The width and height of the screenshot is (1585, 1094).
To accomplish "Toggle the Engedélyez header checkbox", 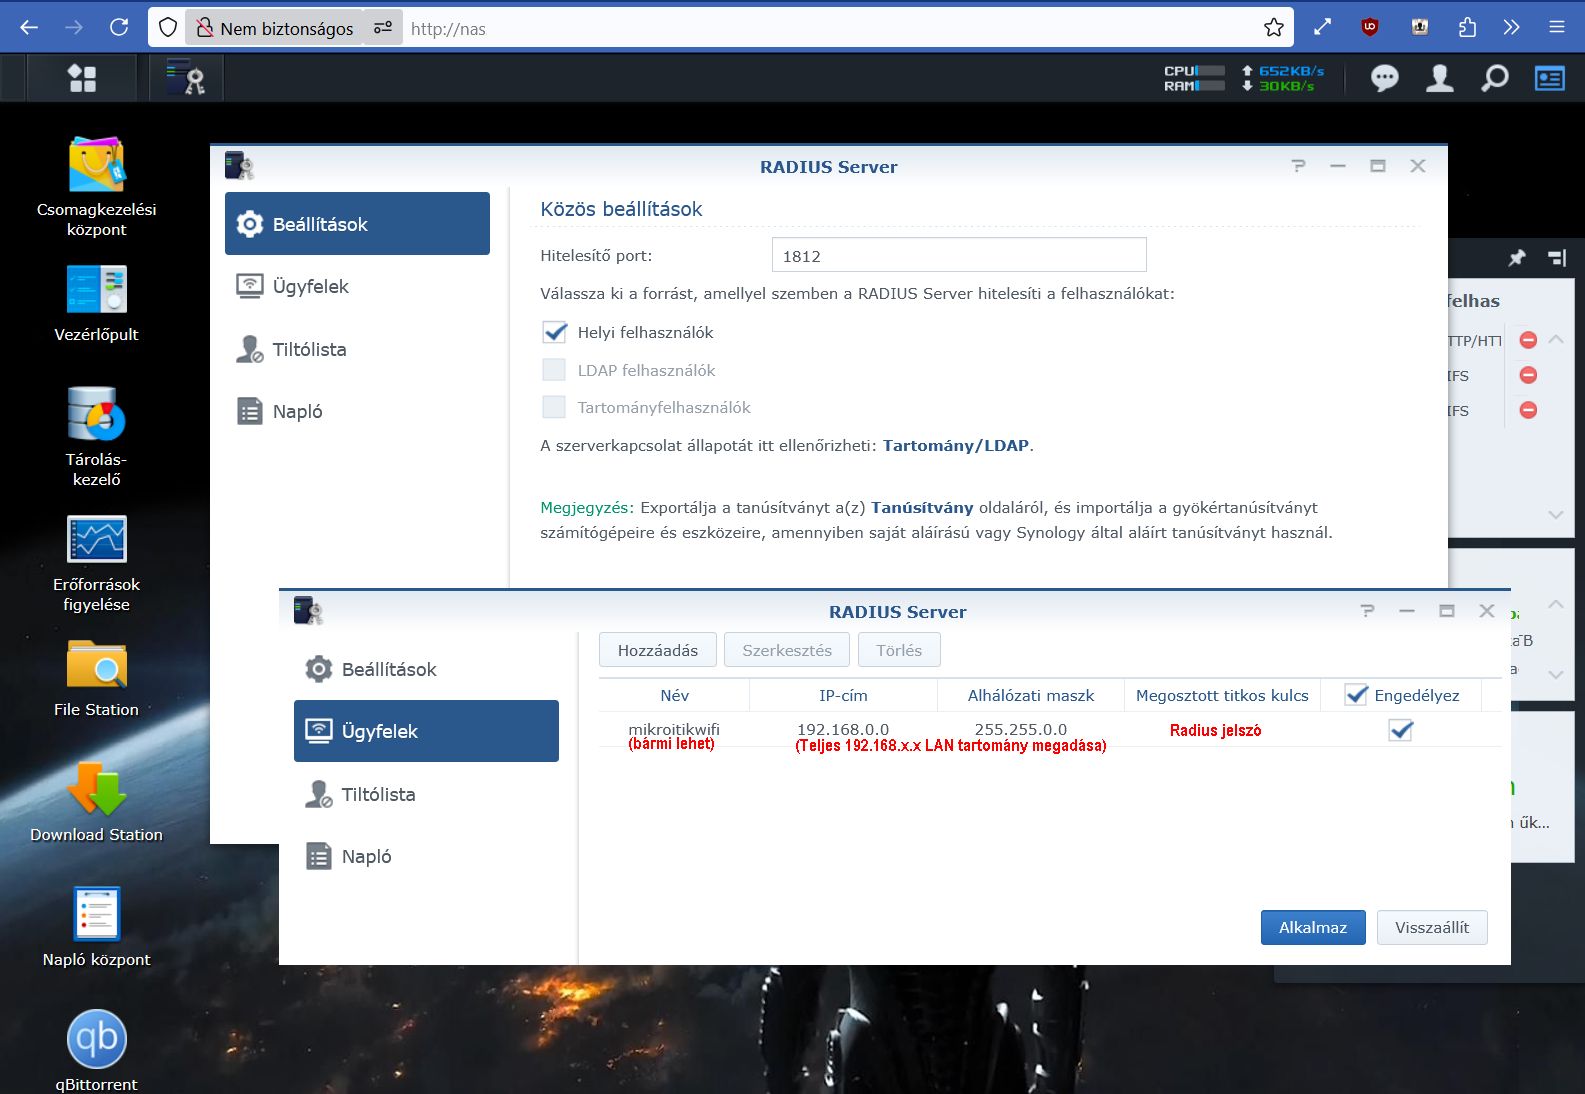I will [x=1356, y=695].
